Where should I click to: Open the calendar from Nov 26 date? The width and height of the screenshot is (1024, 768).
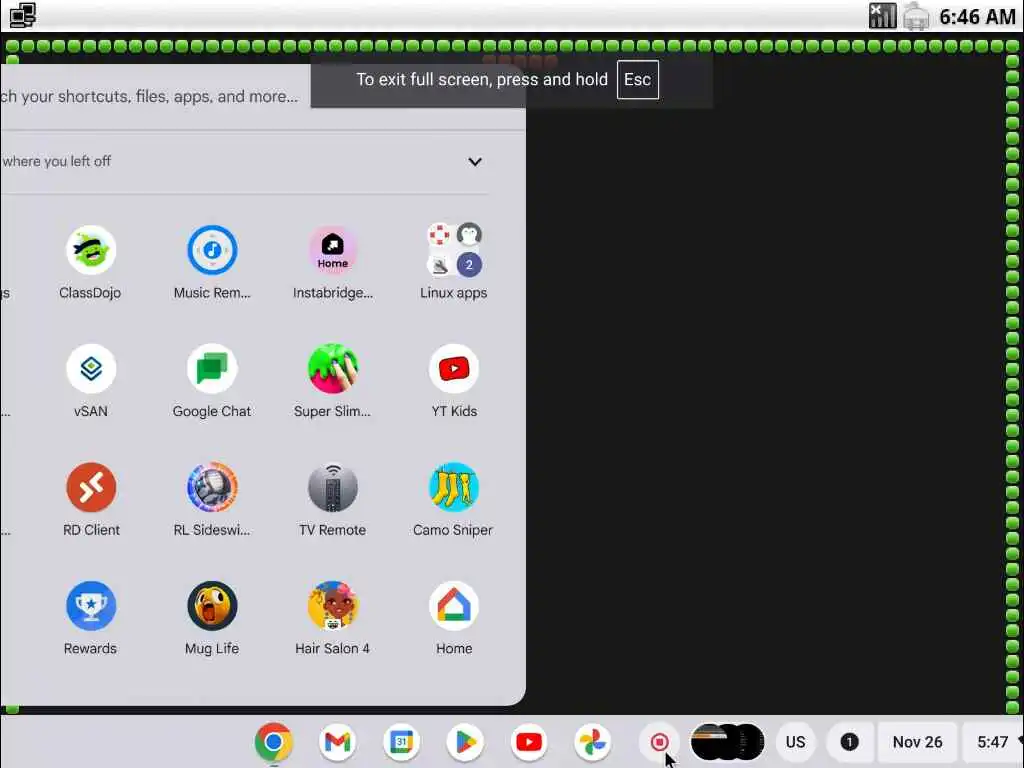pos(917,742)
